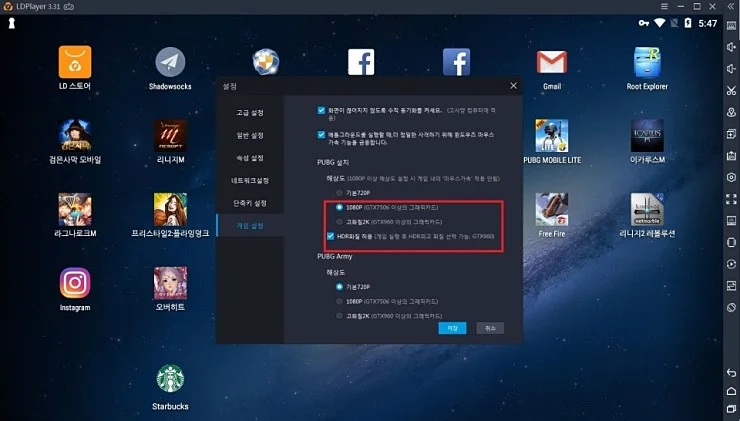
Task: Launch 프리스타일2:플라잉덩크
Action: coord(170,209)
